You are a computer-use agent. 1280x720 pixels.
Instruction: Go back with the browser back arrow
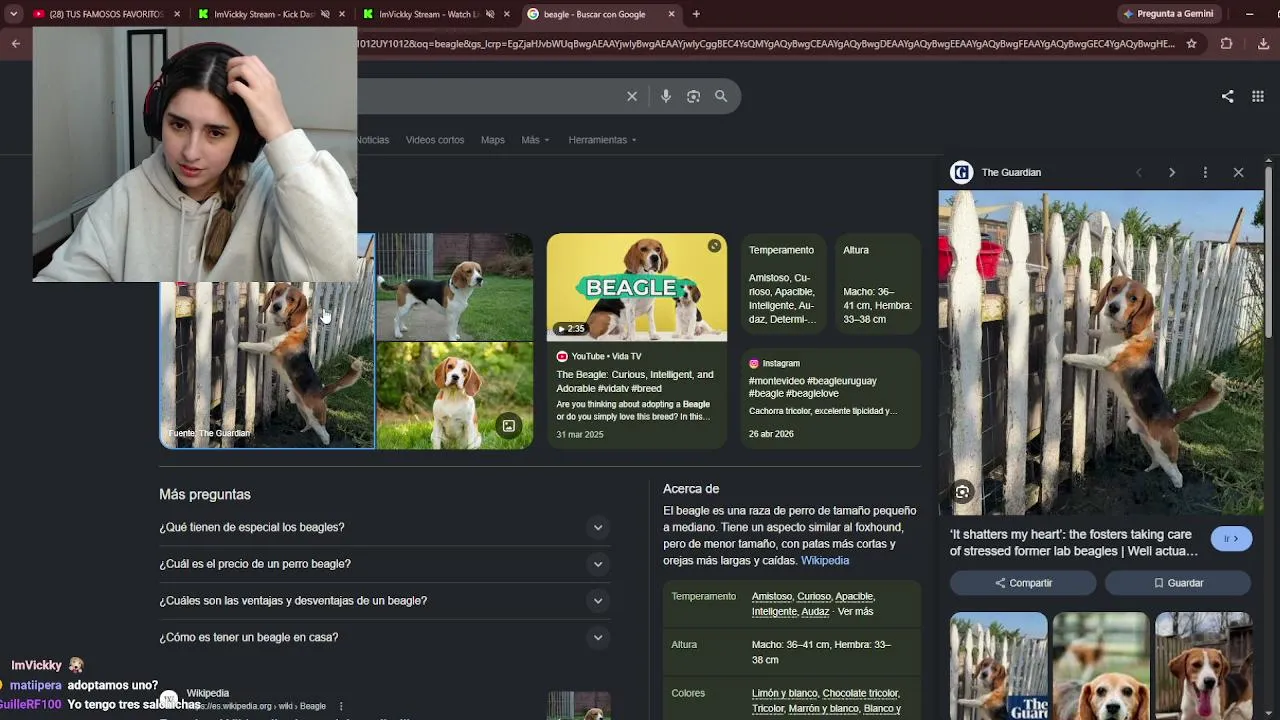pyautogui.click(x=15, y=44)
